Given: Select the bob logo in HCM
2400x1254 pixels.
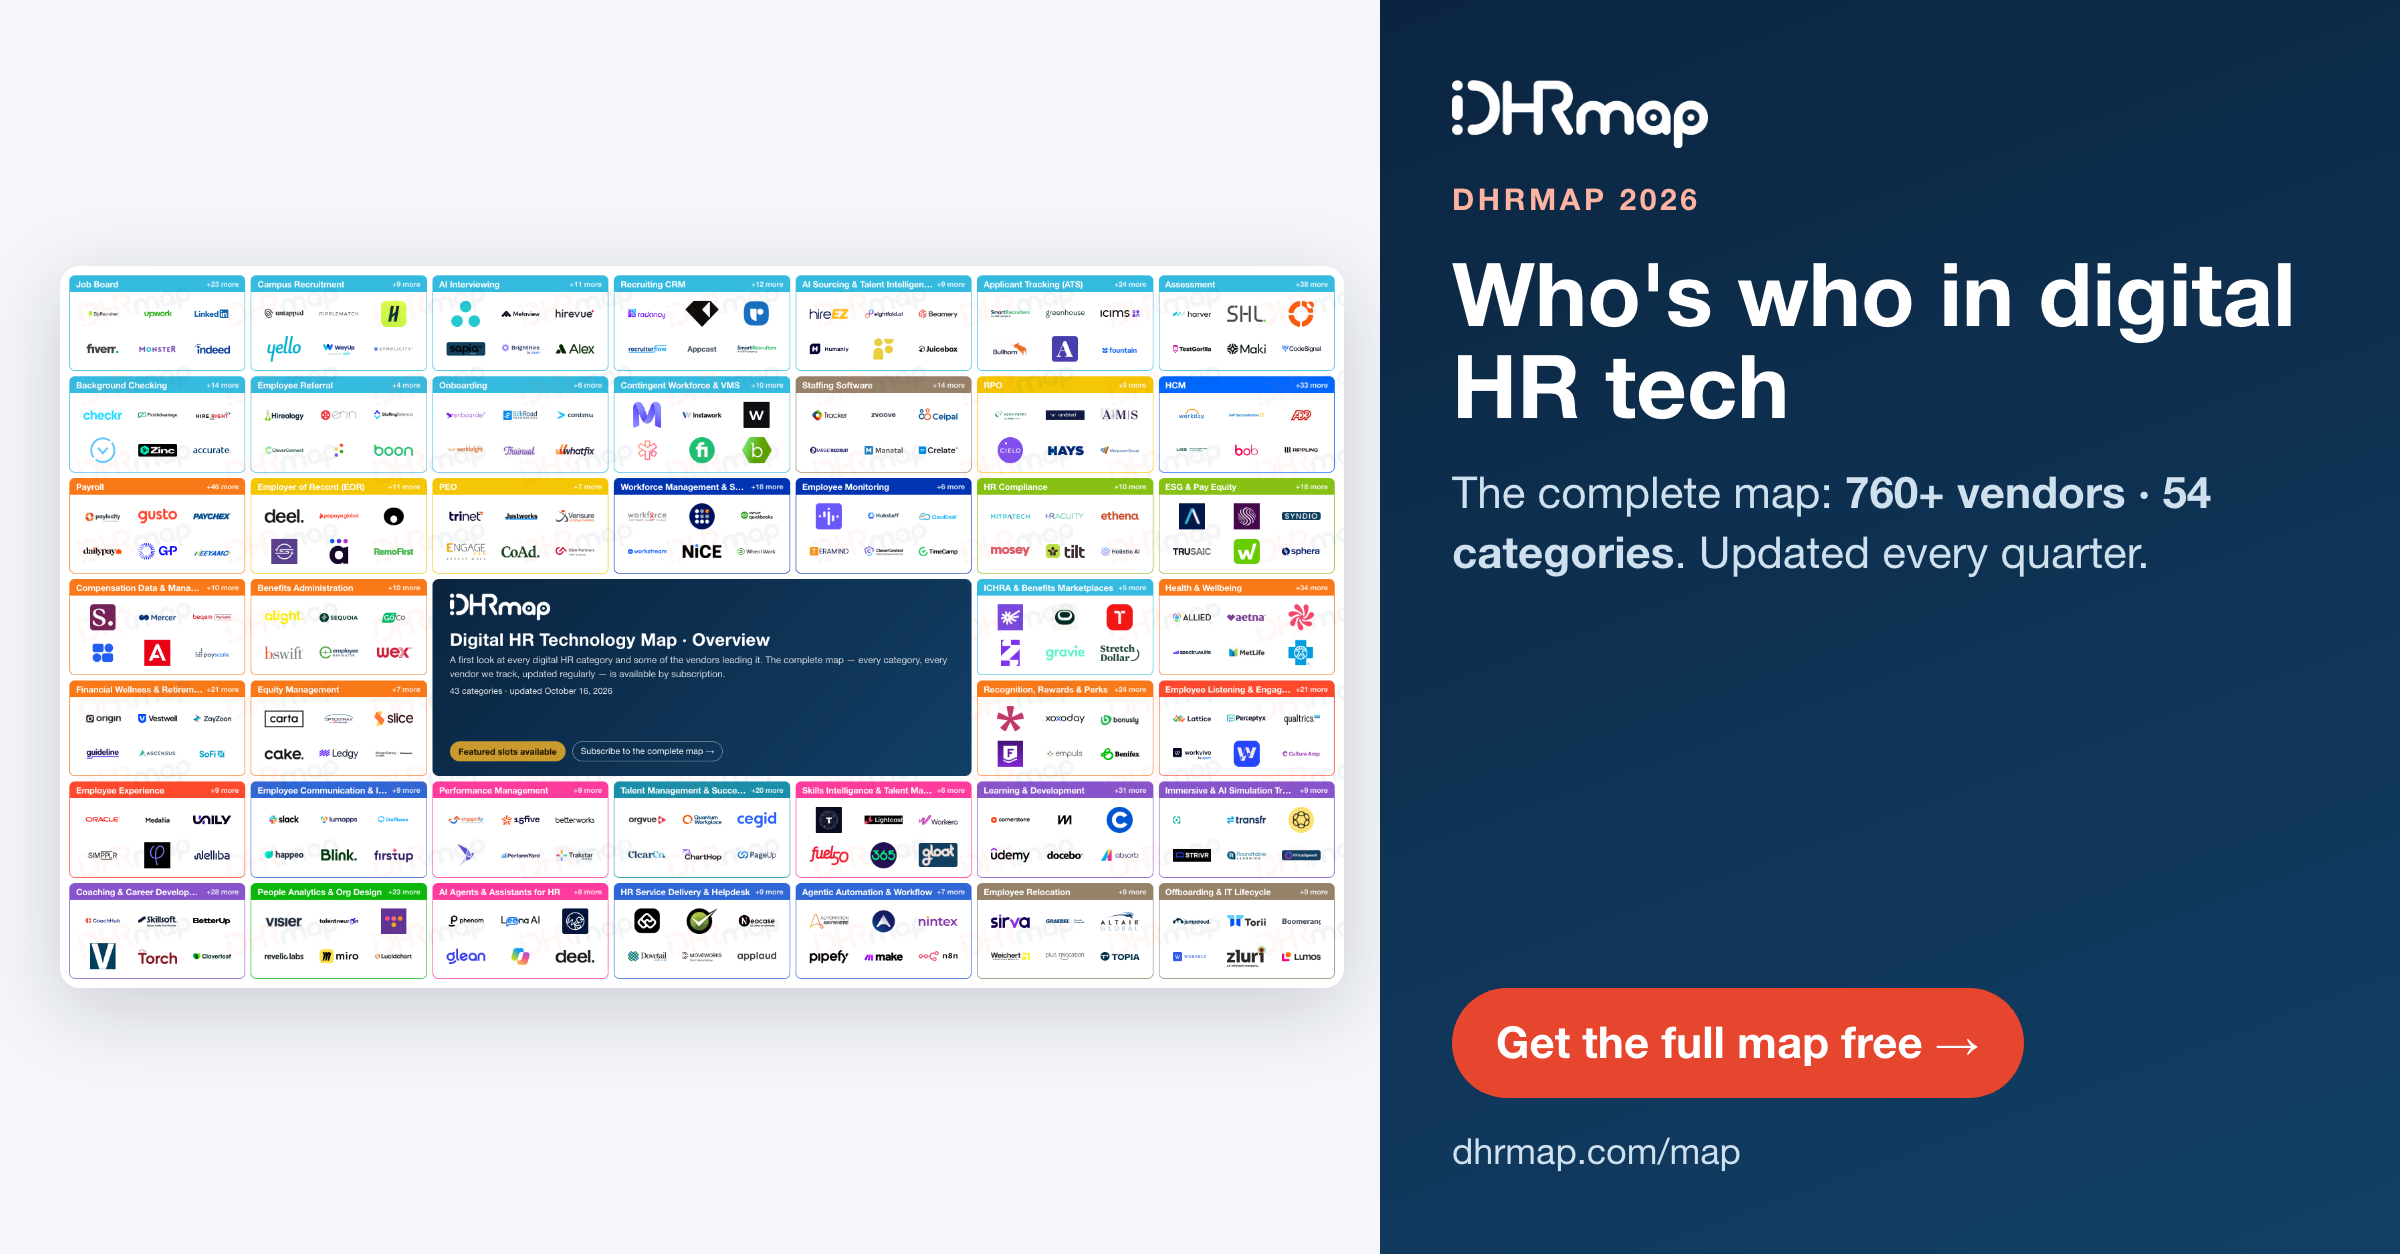Looking at the screenshot, I should [1246, 450].
